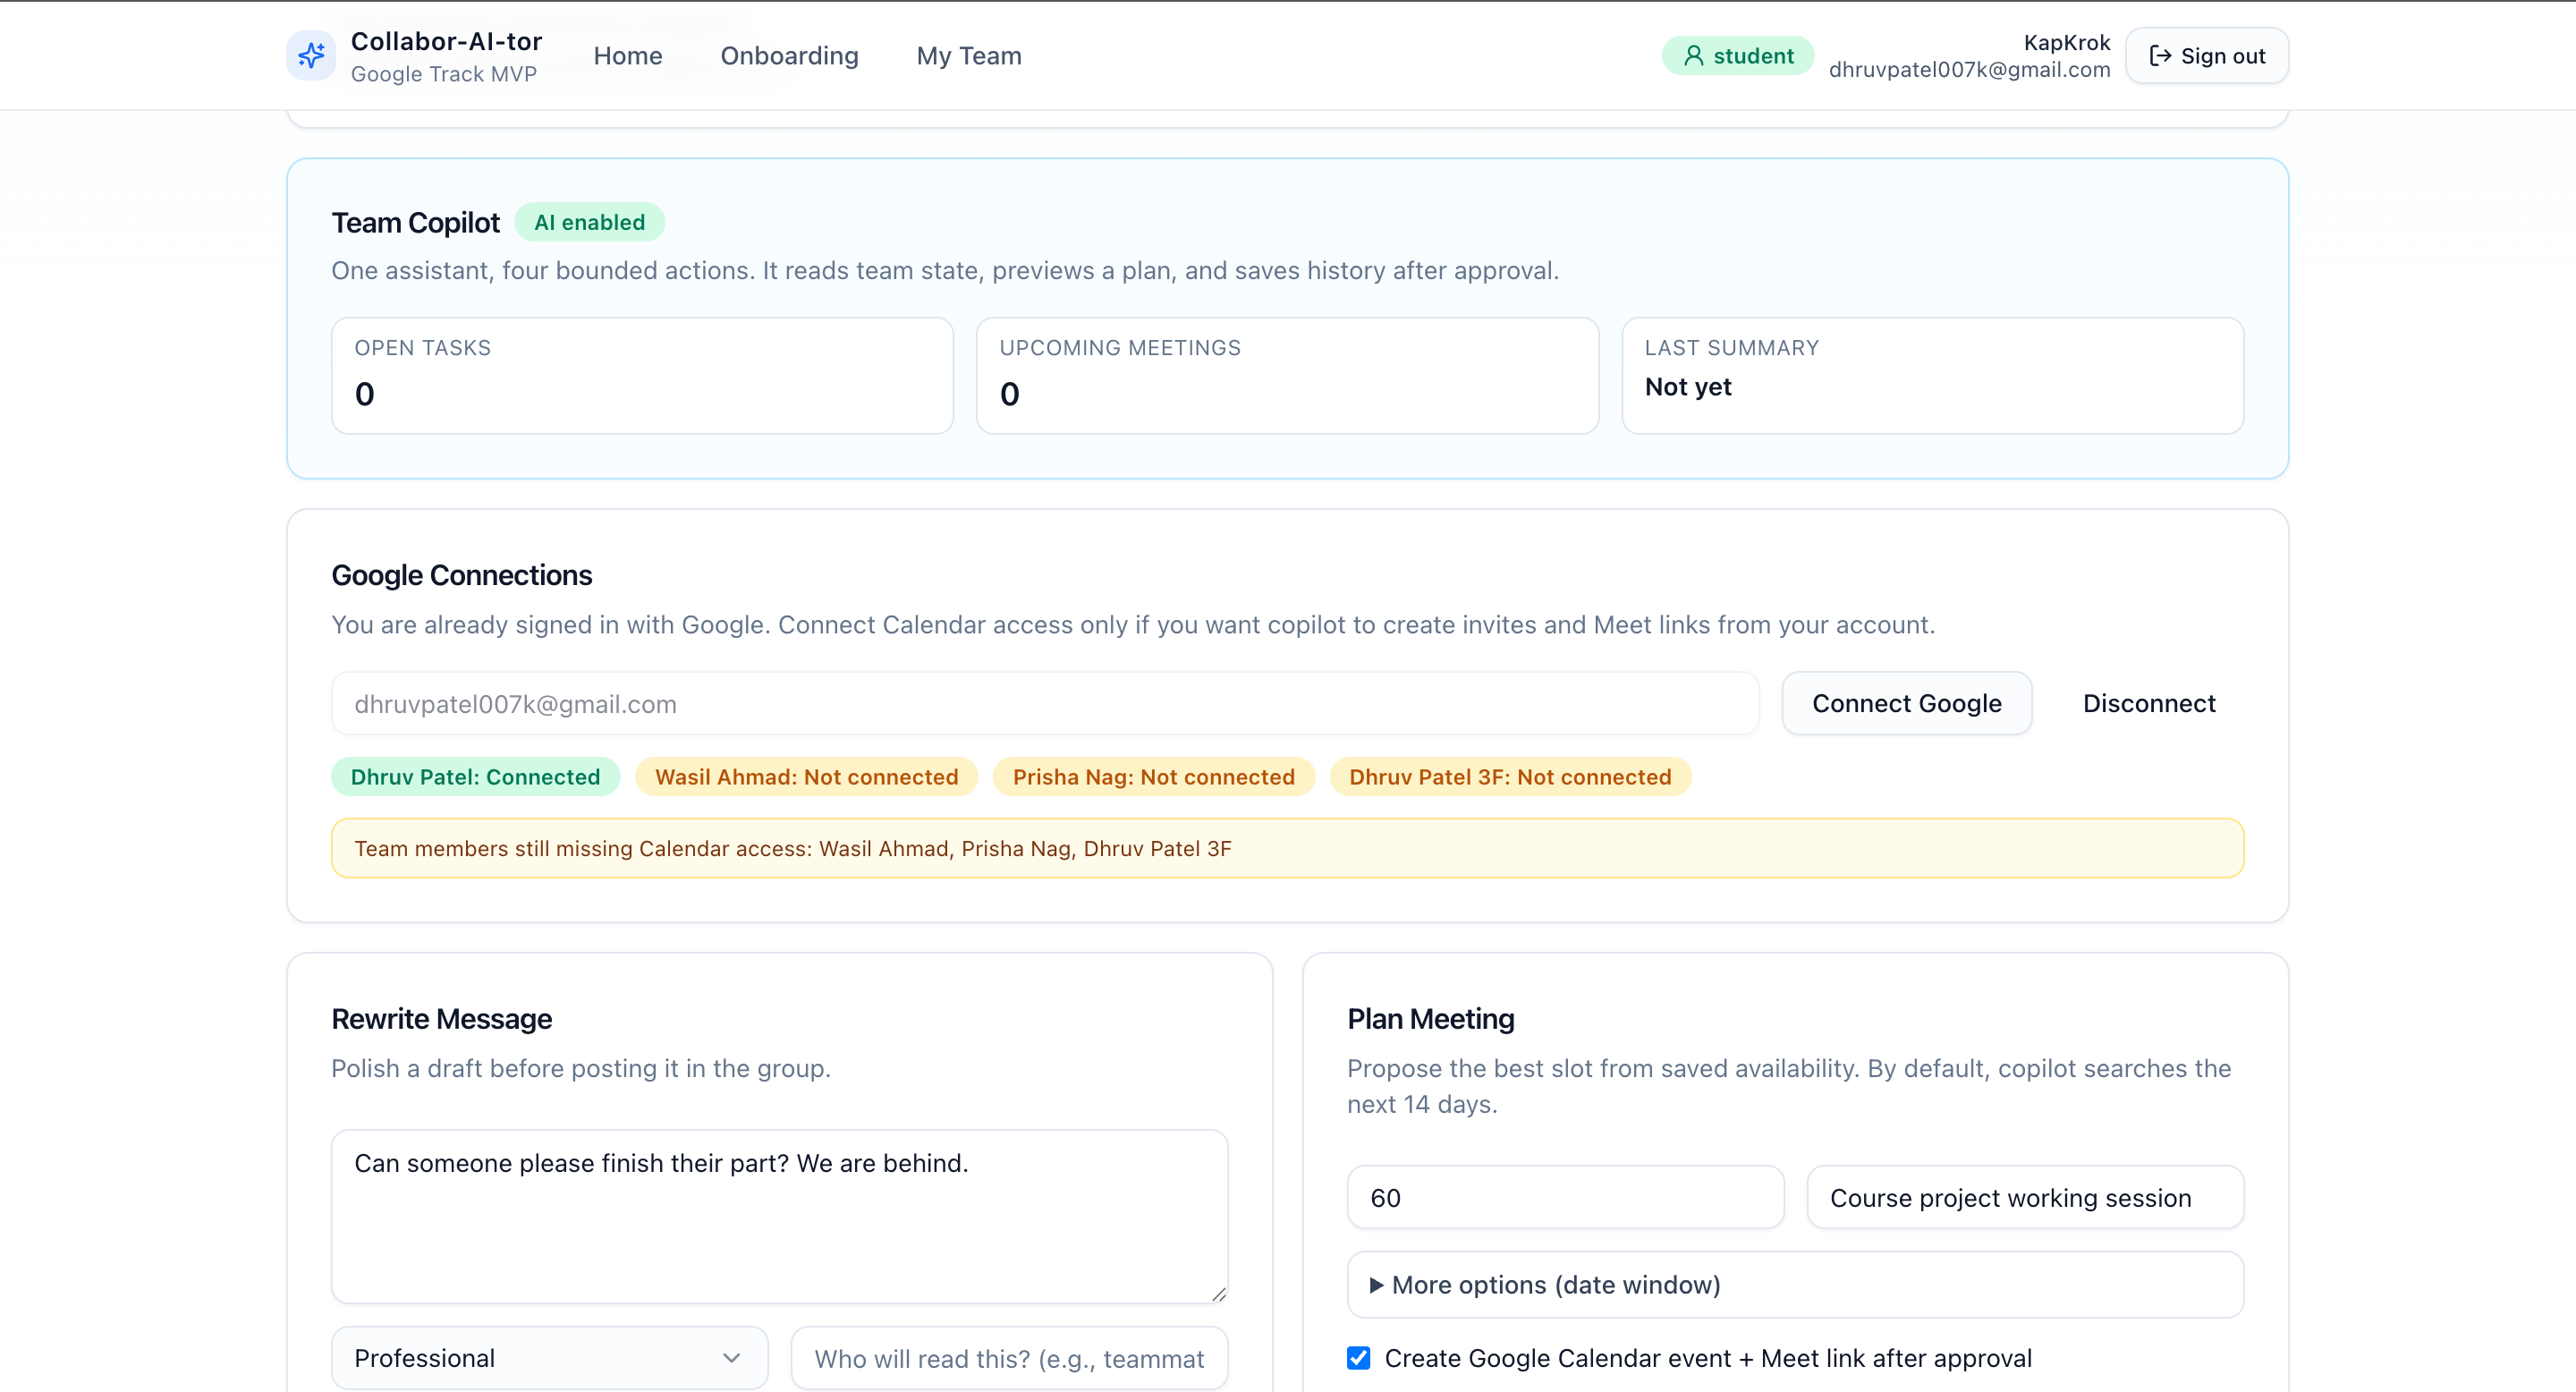Viewport: 2576px width, 1392px height.
Task: Click the AI enabled badge
Action: pos(589,222)
